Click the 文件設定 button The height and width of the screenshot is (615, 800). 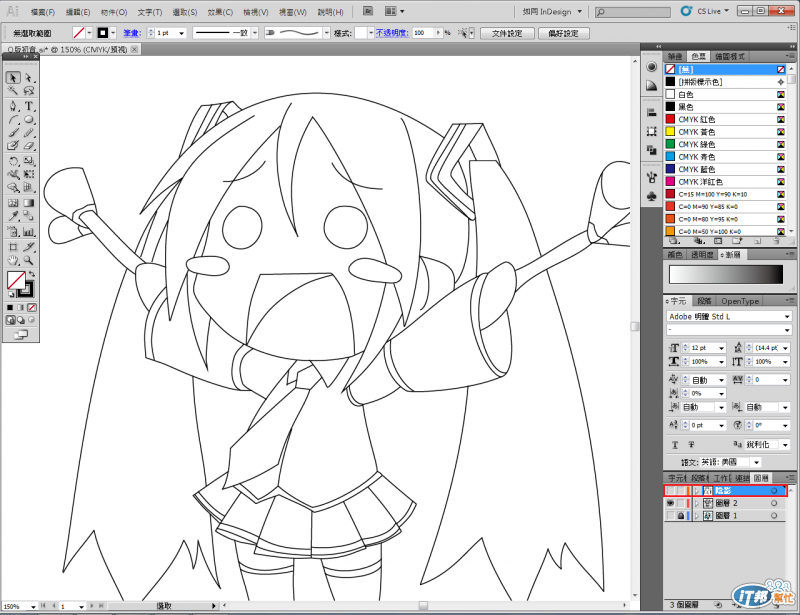point(507,33)
